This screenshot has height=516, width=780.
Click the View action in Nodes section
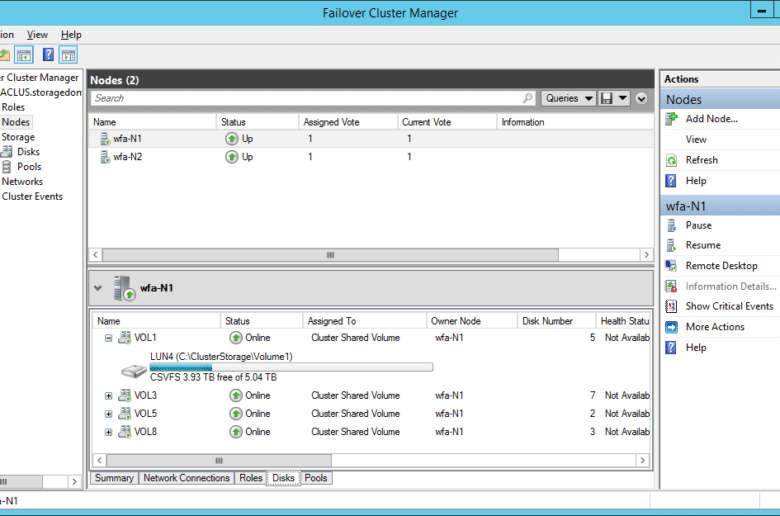[696, 140]
